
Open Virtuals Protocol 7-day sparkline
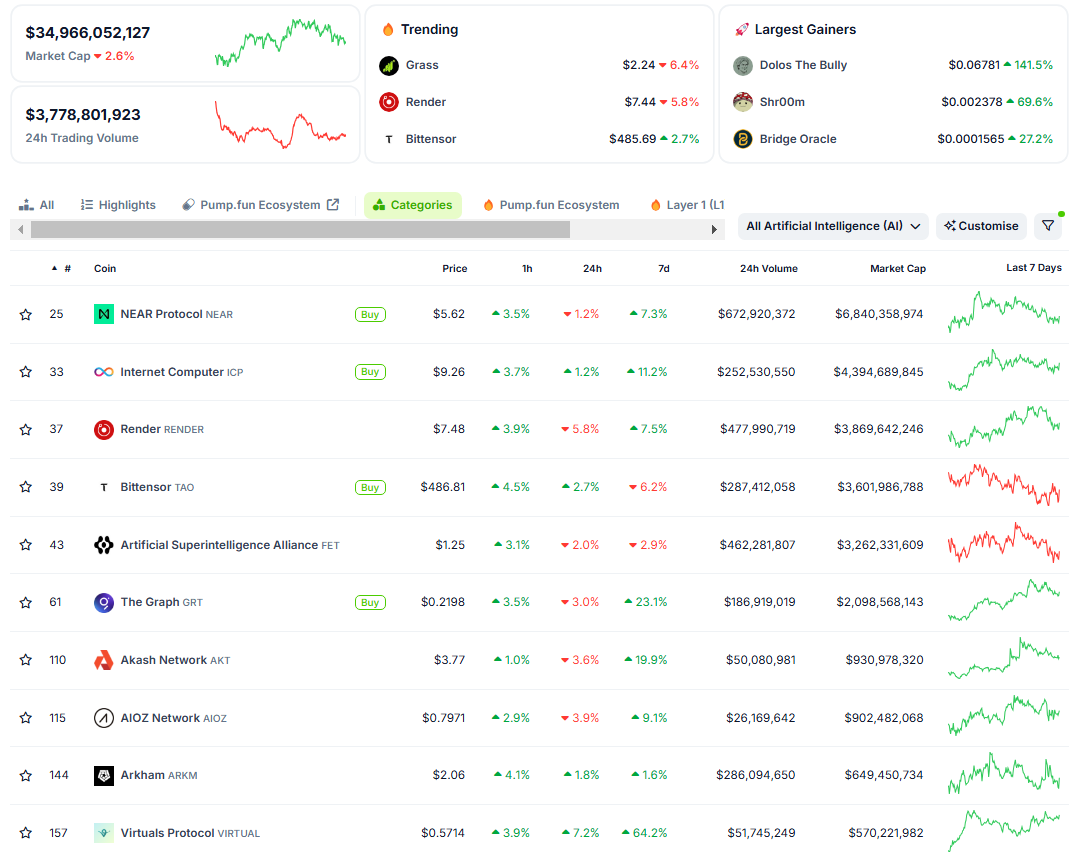(1004, 831)
